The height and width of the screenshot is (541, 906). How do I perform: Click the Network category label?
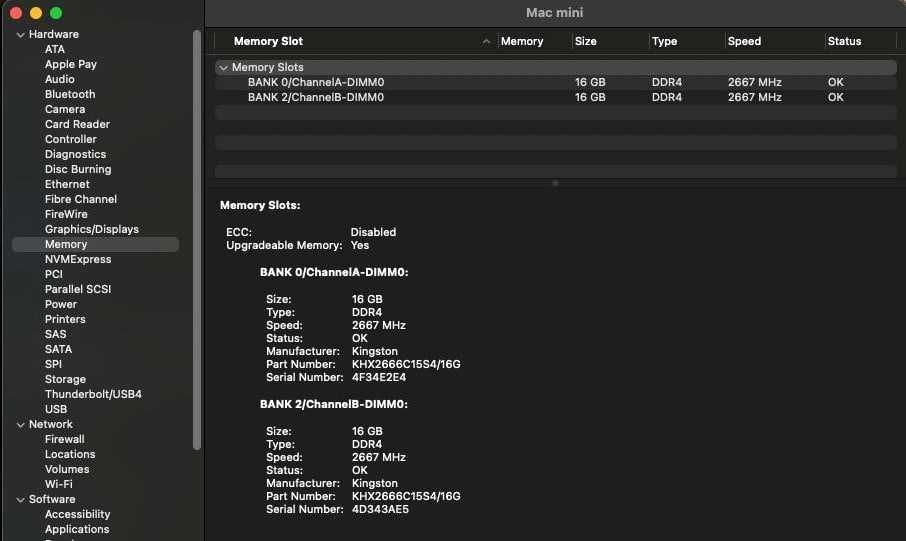[x=51, y=425]
